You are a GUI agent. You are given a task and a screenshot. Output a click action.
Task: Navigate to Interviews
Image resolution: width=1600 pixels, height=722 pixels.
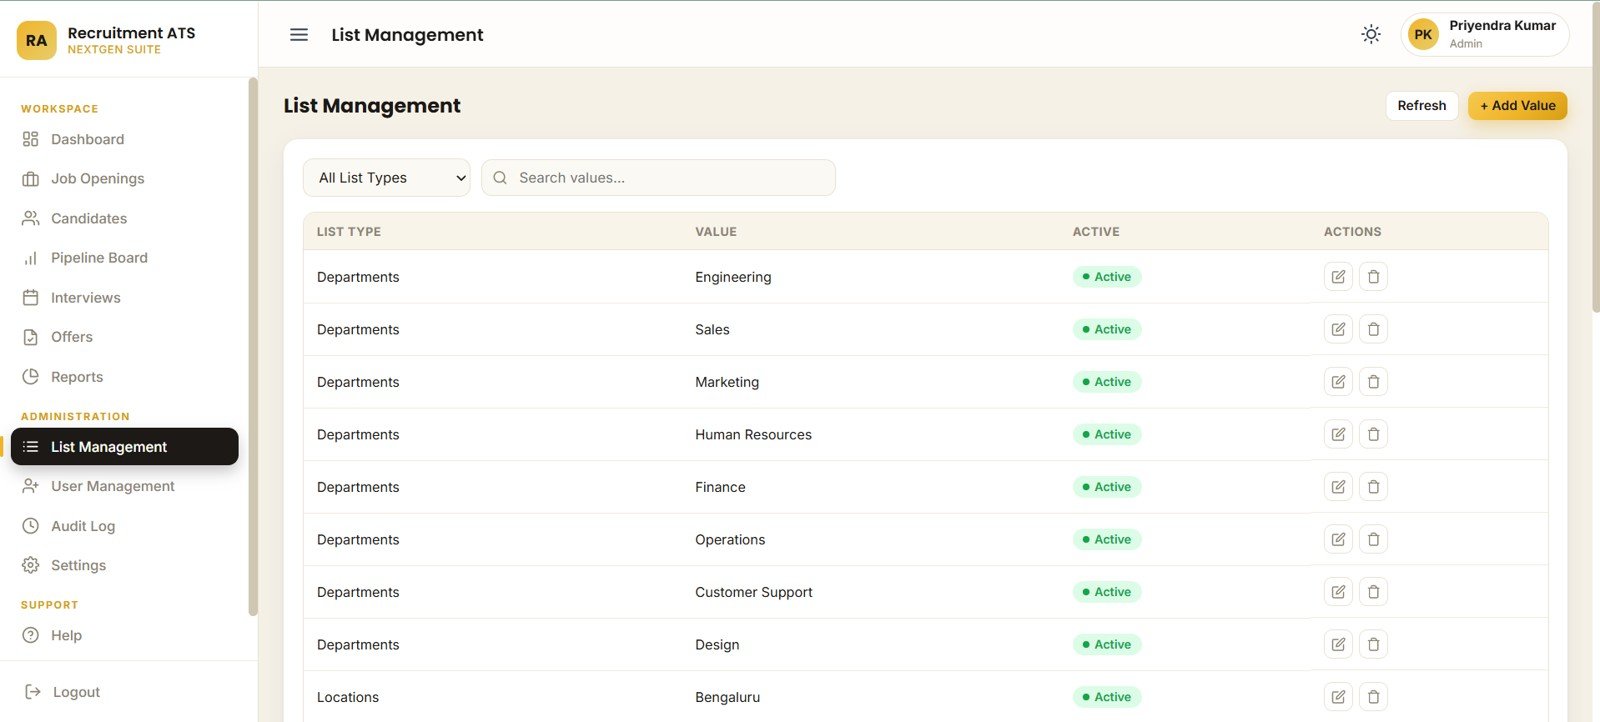(124, 298)
